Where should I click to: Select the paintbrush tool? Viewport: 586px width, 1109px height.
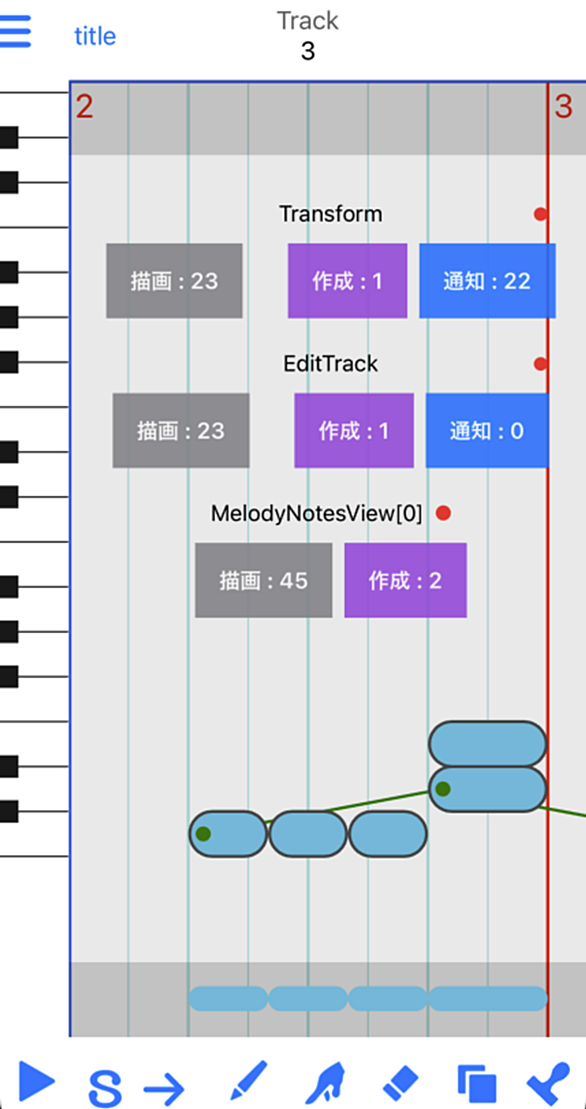549,1082
